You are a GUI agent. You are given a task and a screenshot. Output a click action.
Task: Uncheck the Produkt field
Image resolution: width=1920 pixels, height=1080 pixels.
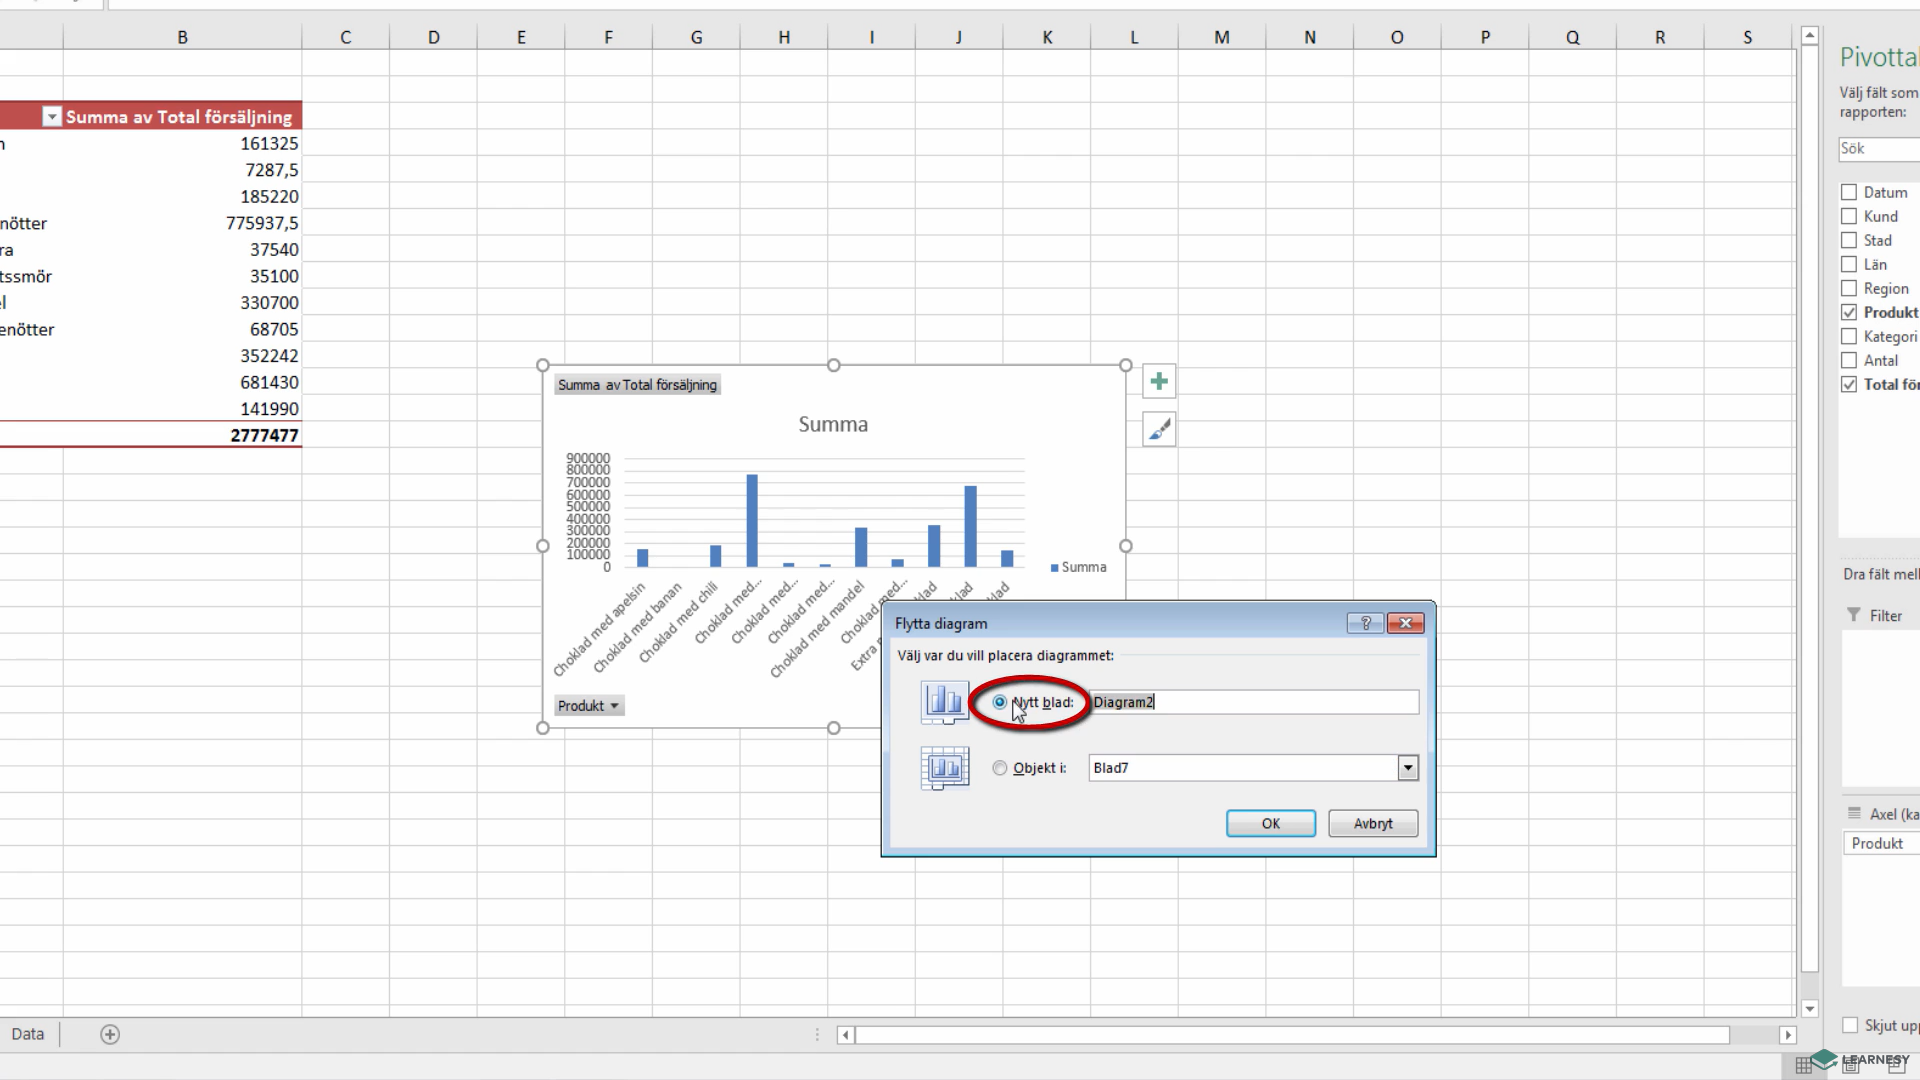click(1849, 312)
